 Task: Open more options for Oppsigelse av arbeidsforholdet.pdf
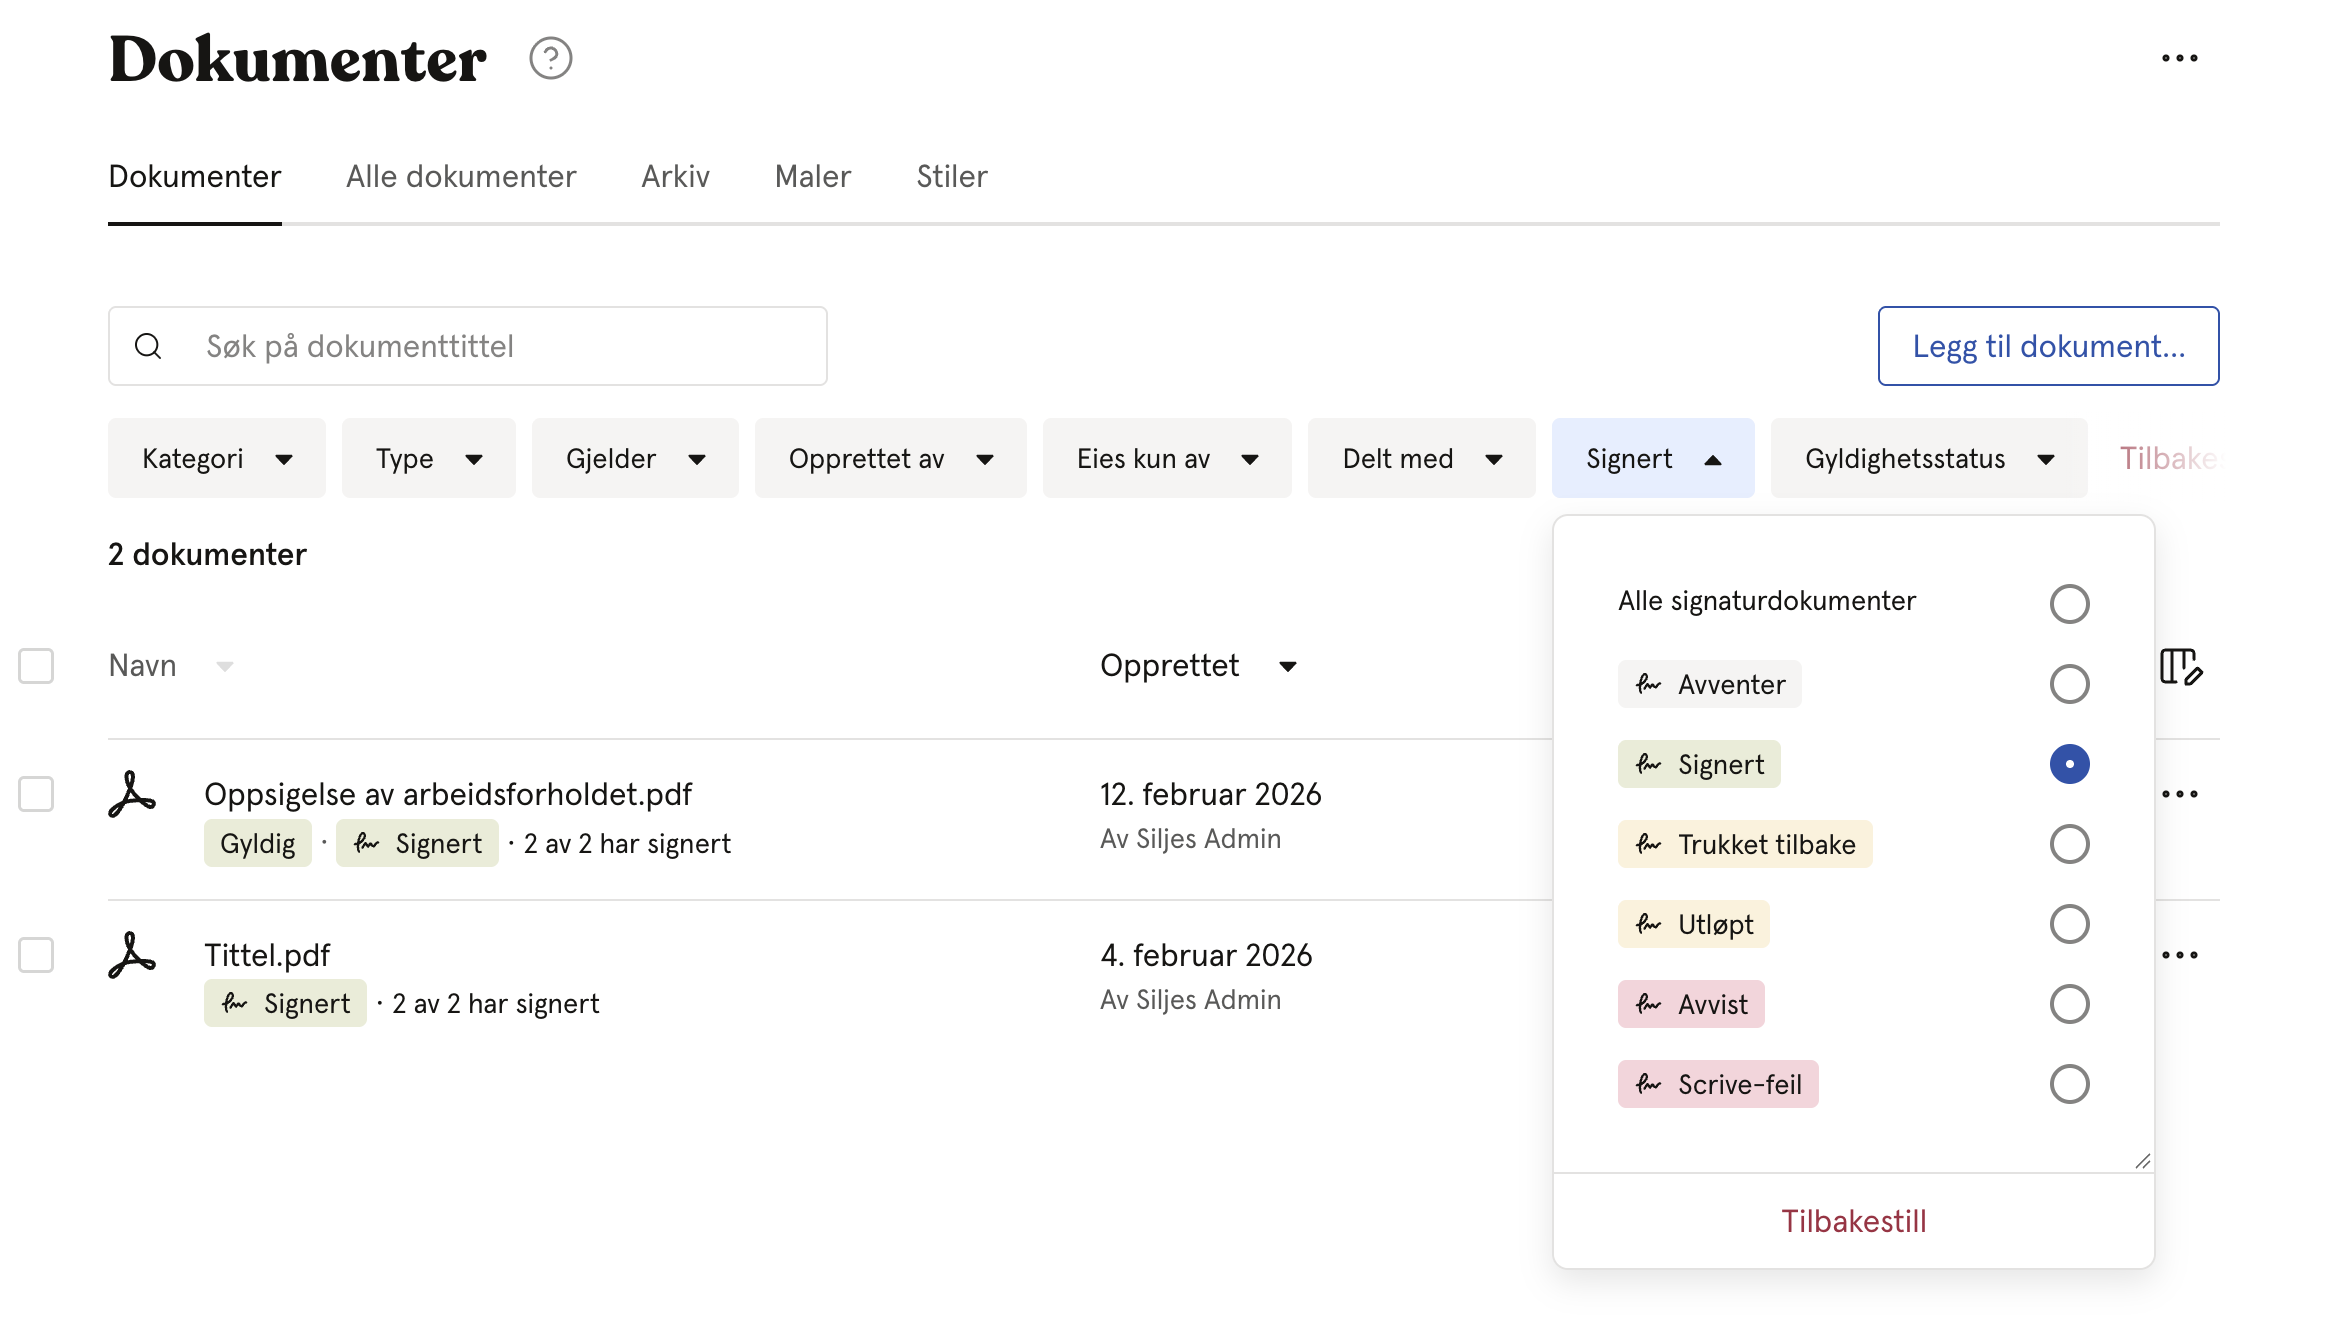[2180, 795]
